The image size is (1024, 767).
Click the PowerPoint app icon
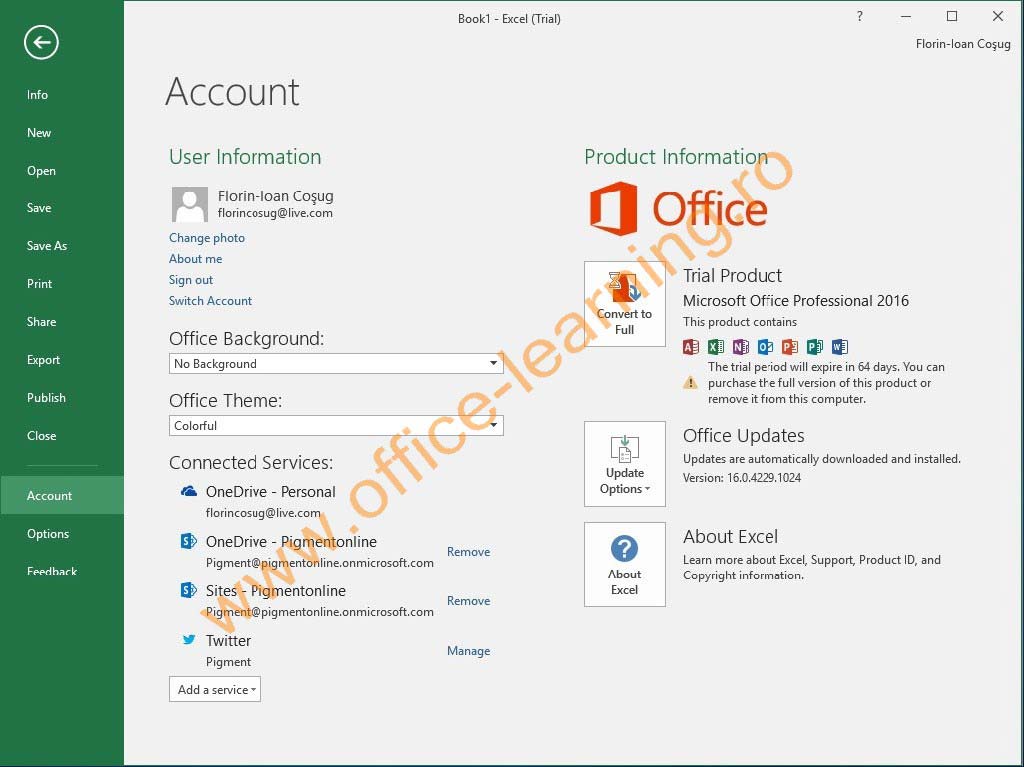790,347
